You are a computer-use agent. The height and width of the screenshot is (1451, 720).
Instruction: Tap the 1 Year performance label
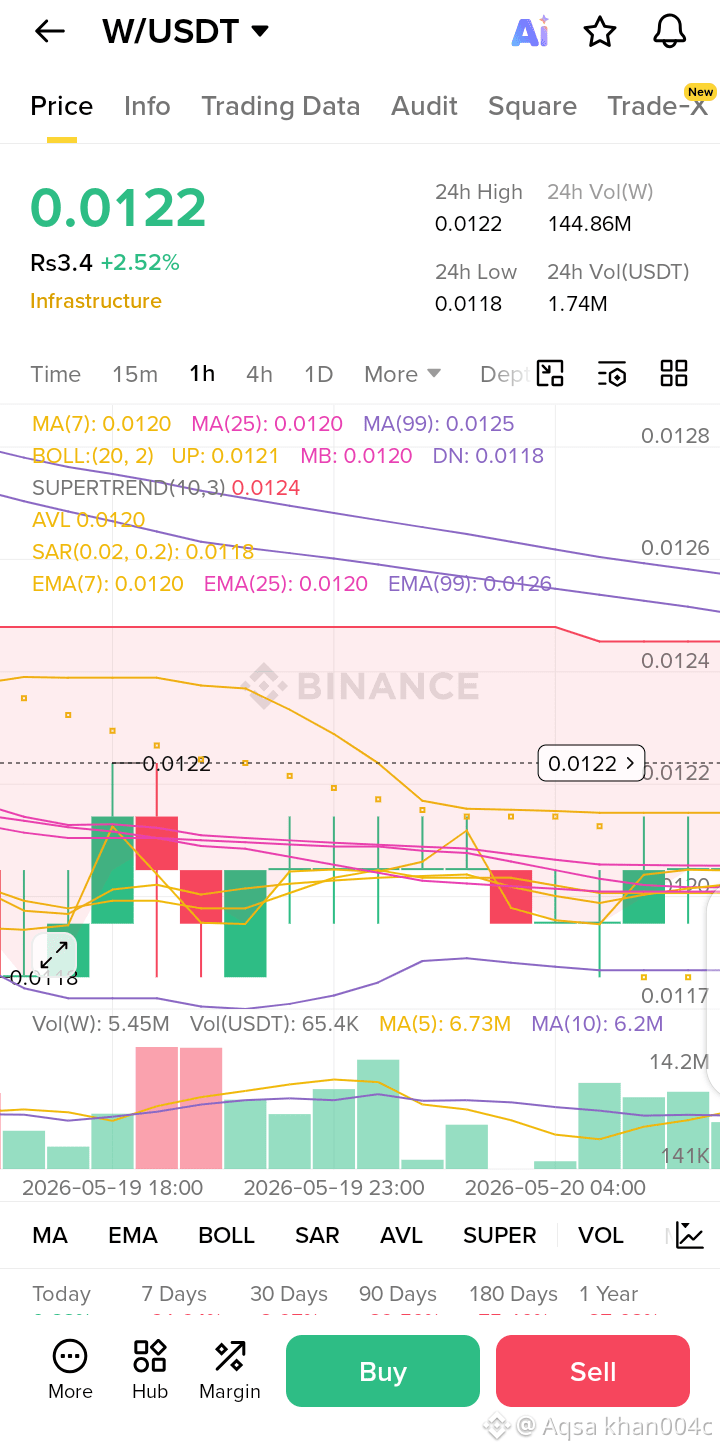pos(609,1294)
